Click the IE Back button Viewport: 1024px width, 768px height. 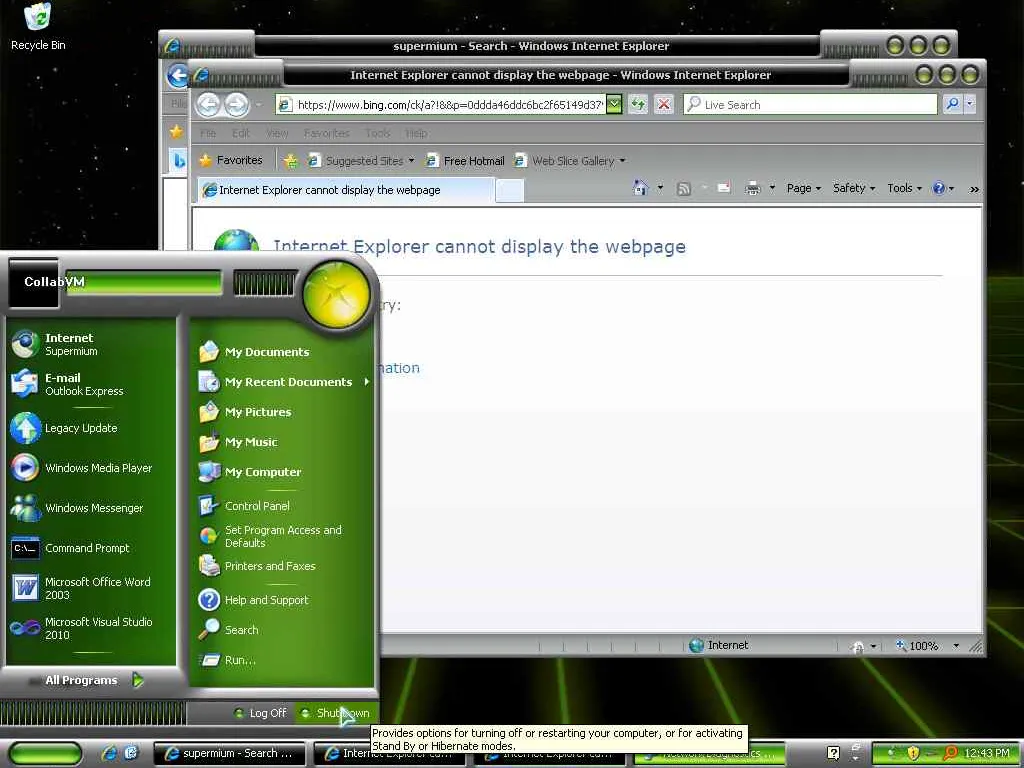click(x=208, y=104)
